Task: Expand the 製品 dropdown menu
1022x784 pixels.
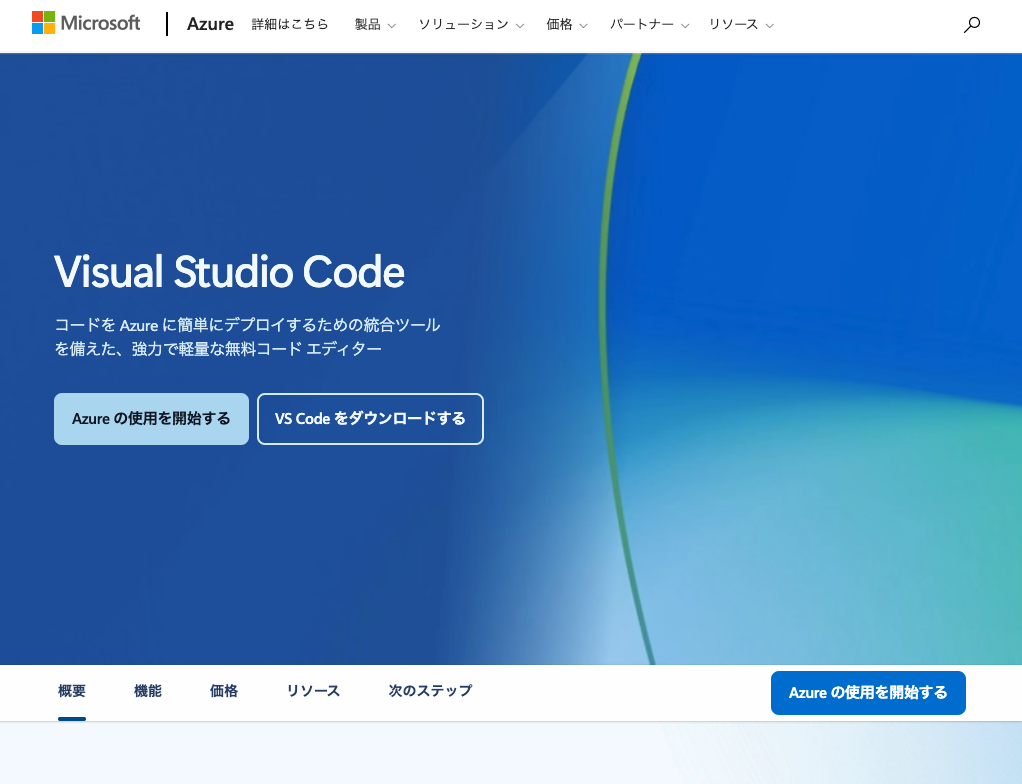Action: tap(375, 25)
